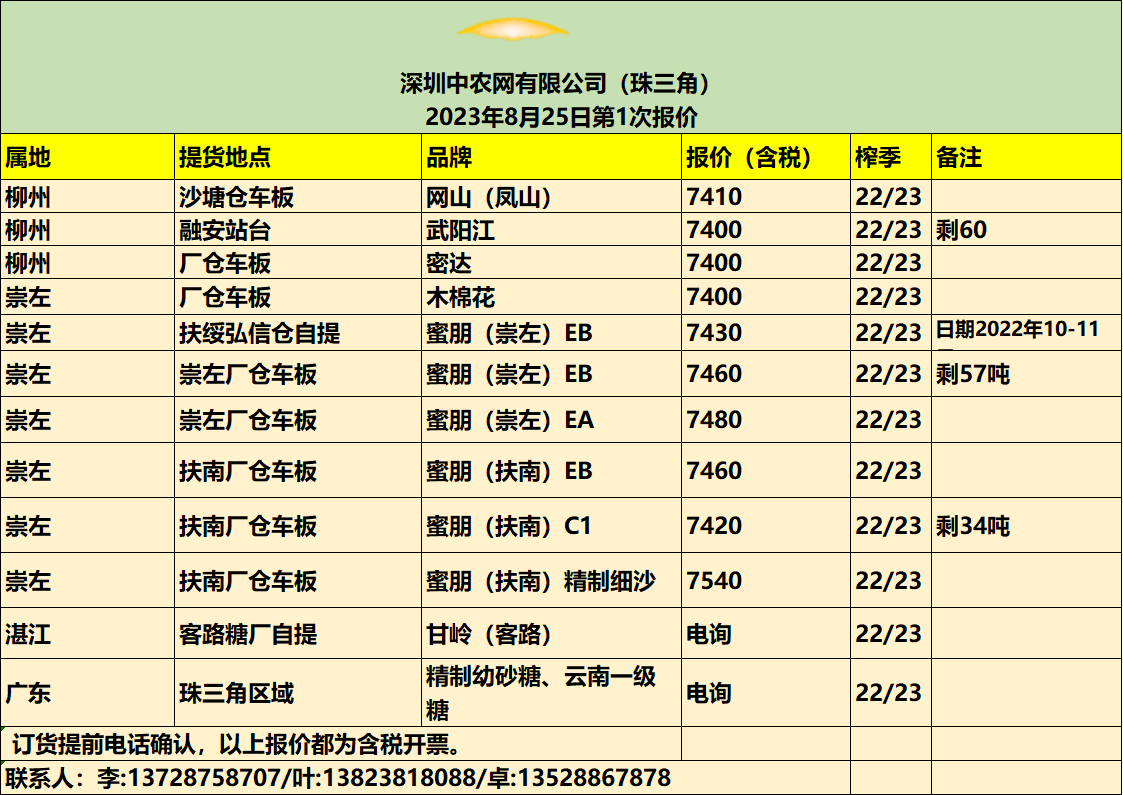Viewport: 1123px width, 795px height.
Task: Select the 日期2022年10-11 remark cell
Action: 1017,330
